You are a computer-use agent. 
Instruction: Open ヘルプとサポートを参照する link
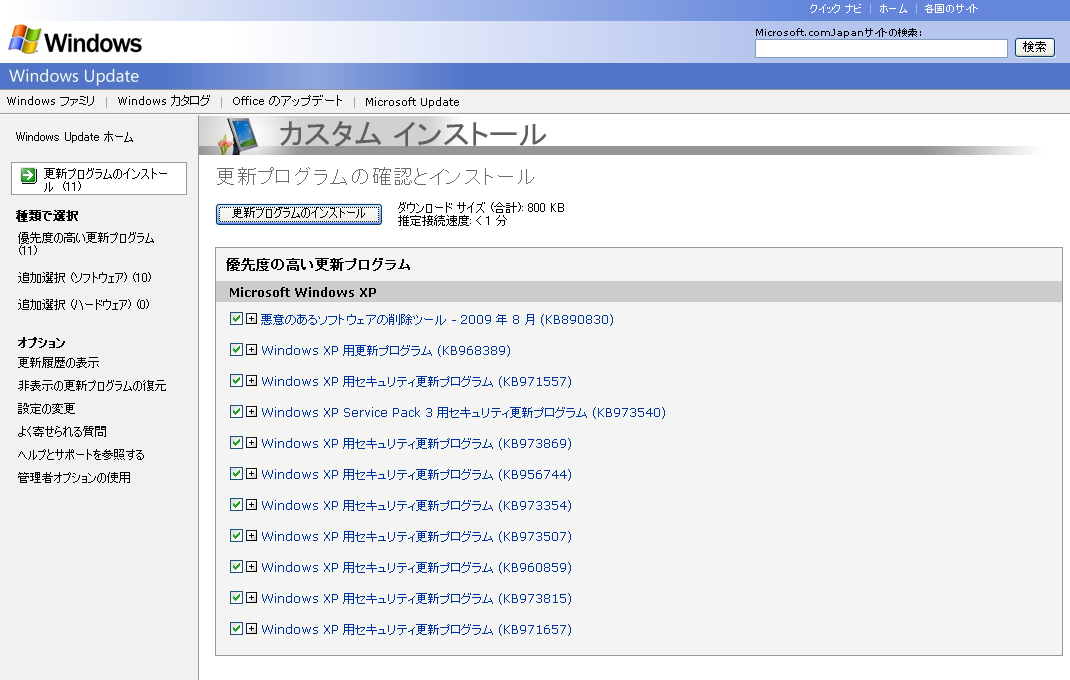pos(81,455)
